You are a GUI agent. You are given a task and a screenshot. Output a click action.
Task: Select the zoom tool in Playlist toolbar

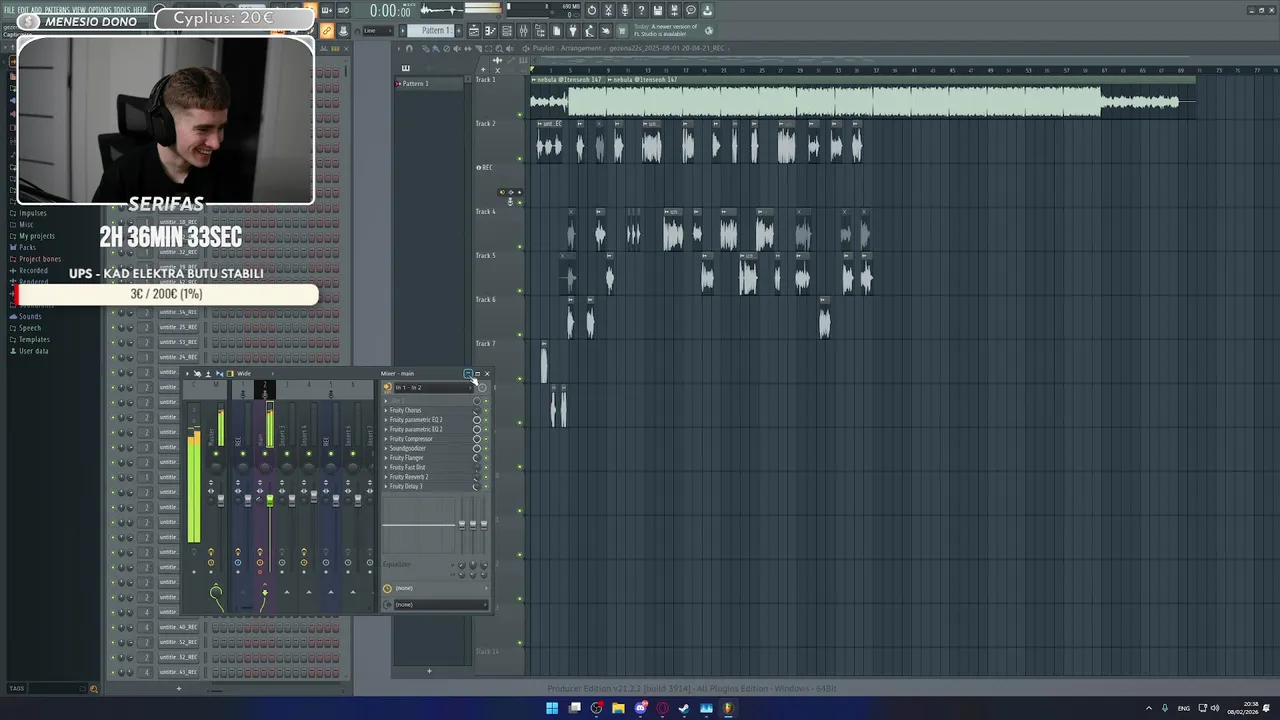[499, 48]
